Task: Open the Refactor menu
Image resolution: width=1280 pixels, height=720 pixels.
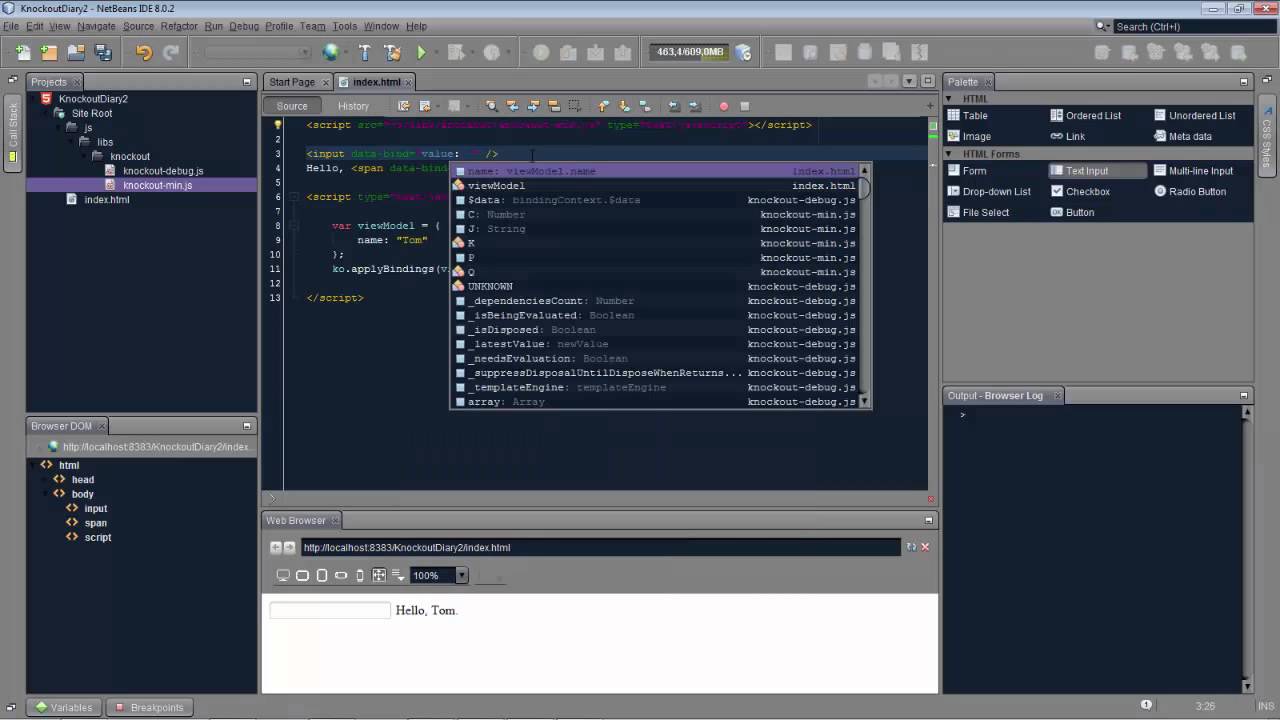Action: (x=179, y=26)
